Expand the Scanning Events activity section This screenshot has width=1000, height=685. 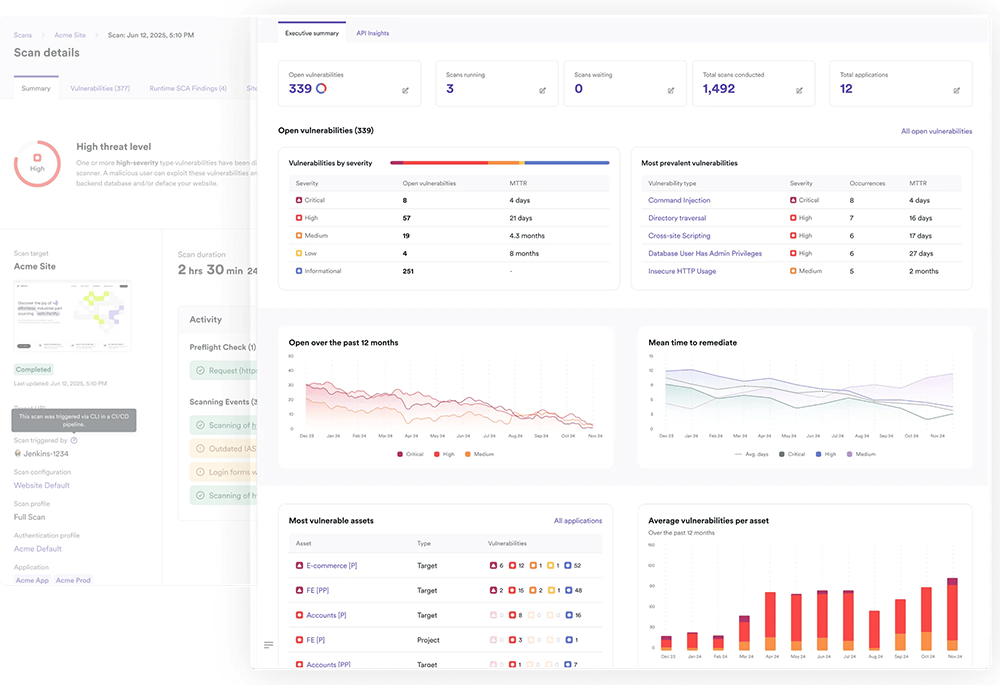click(x=224, y=402)
